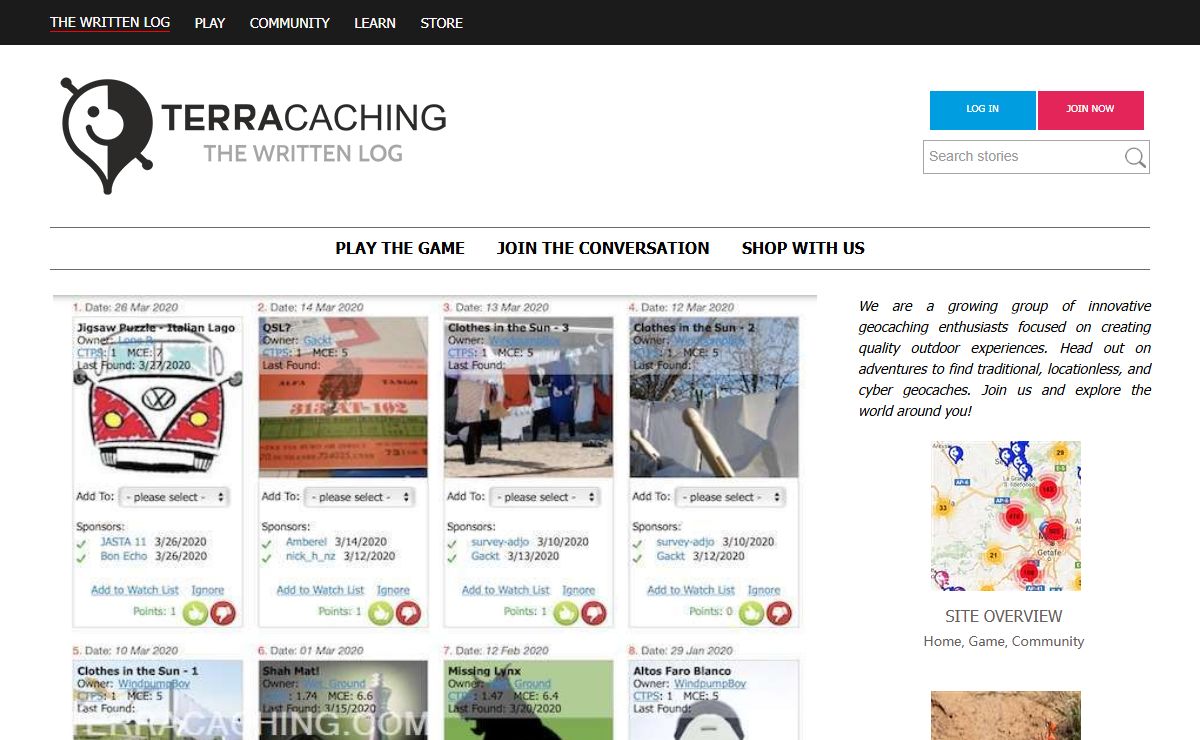This screenshot has height=740, width=1200.
Task: Thumbs up the Jigsaw Puzzle Italian Lago cache
Action: pyautogui.click(x=195, y=612)
